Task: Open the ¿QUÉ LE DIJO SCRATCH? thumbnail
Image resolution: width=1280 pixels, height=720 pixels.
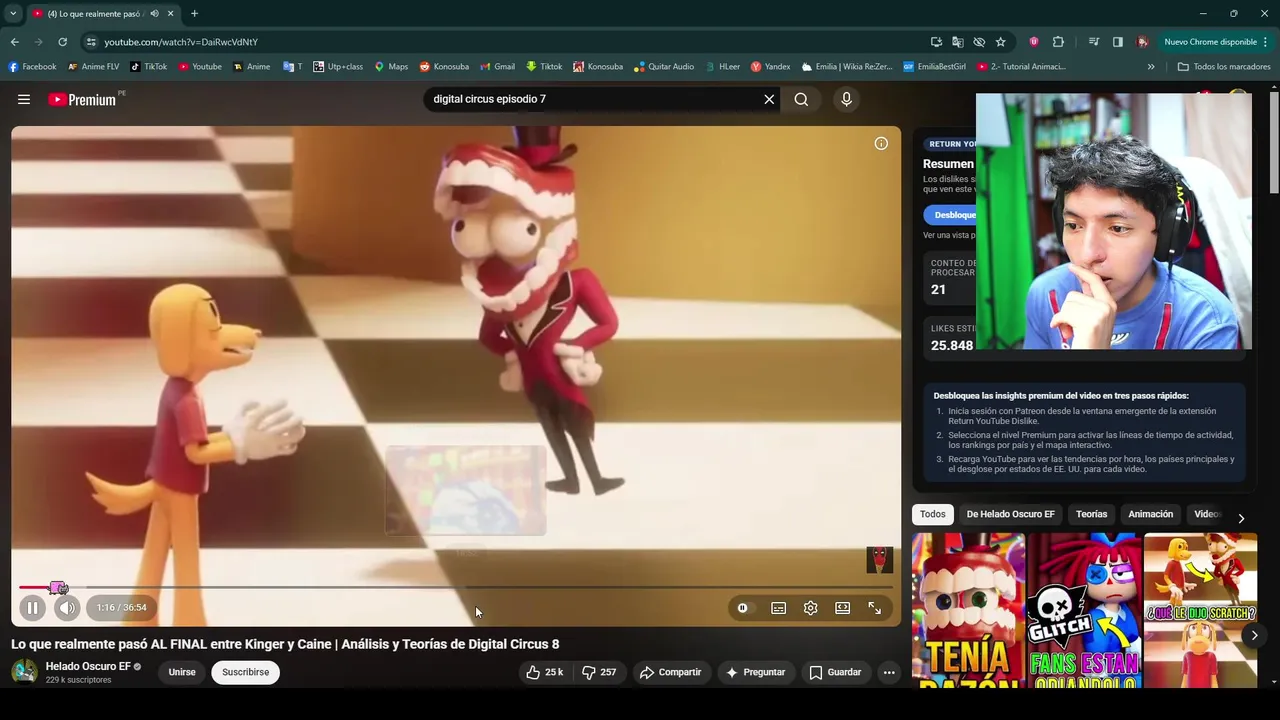Action: click(1200, 610)
